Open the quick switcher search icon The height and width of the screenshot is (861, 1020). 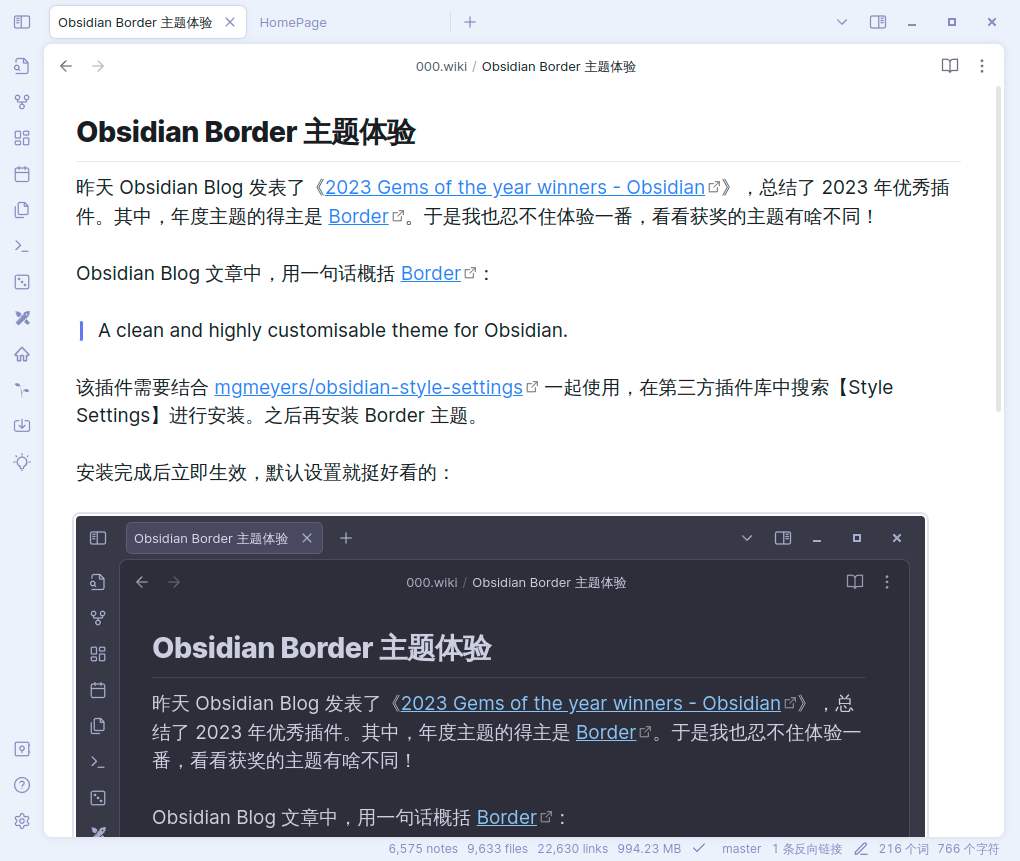21,66
